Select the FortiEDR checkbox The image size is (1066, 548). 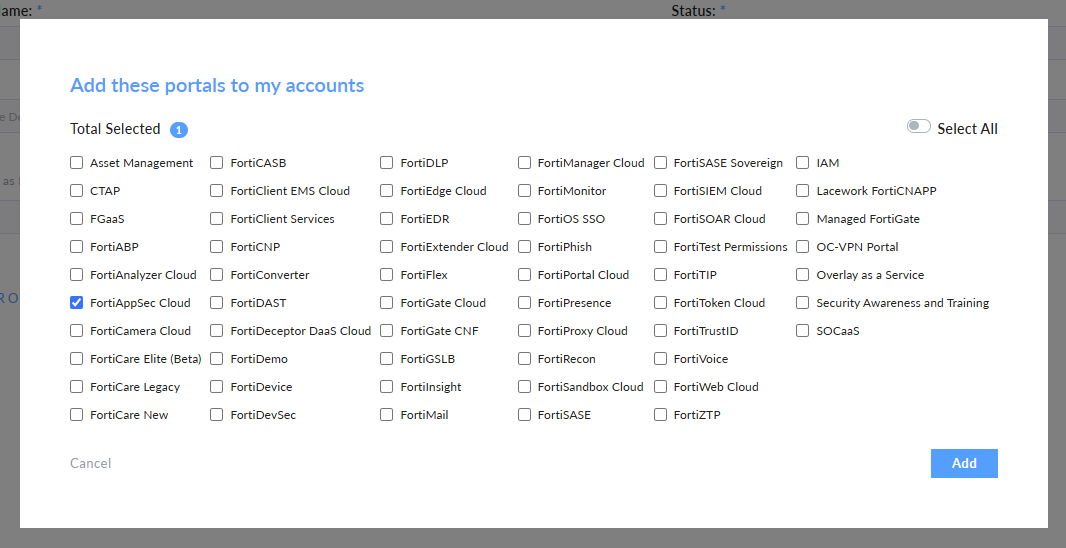[387, 219]
